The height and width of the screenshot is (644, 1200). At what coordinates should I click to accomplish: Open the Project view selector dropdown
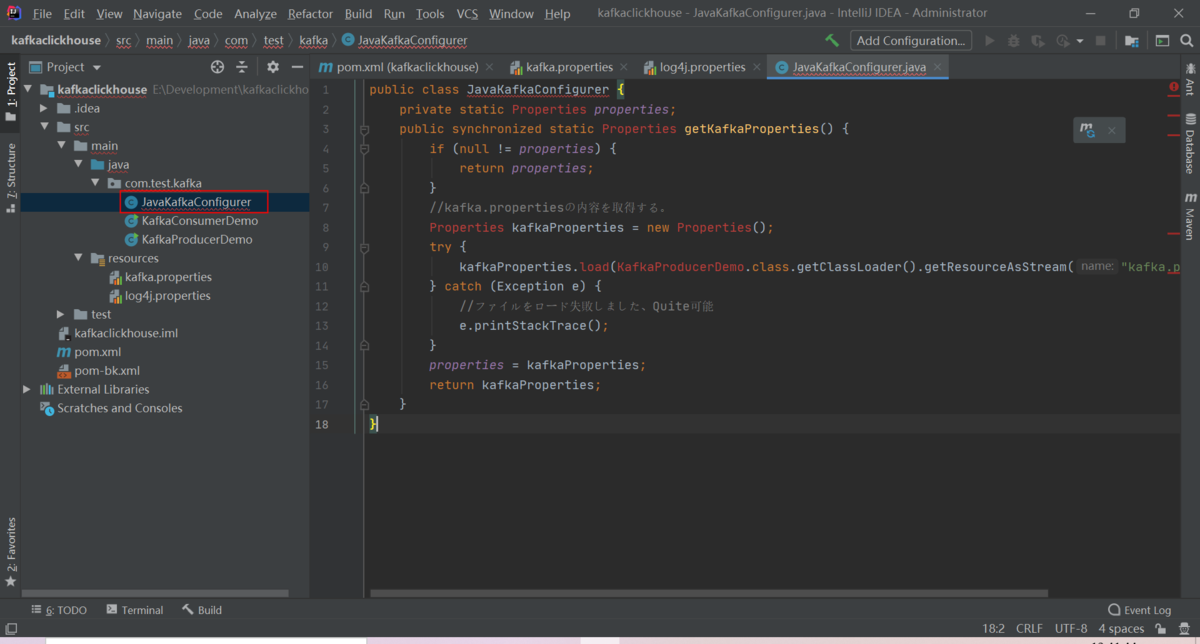coord(66,67)
